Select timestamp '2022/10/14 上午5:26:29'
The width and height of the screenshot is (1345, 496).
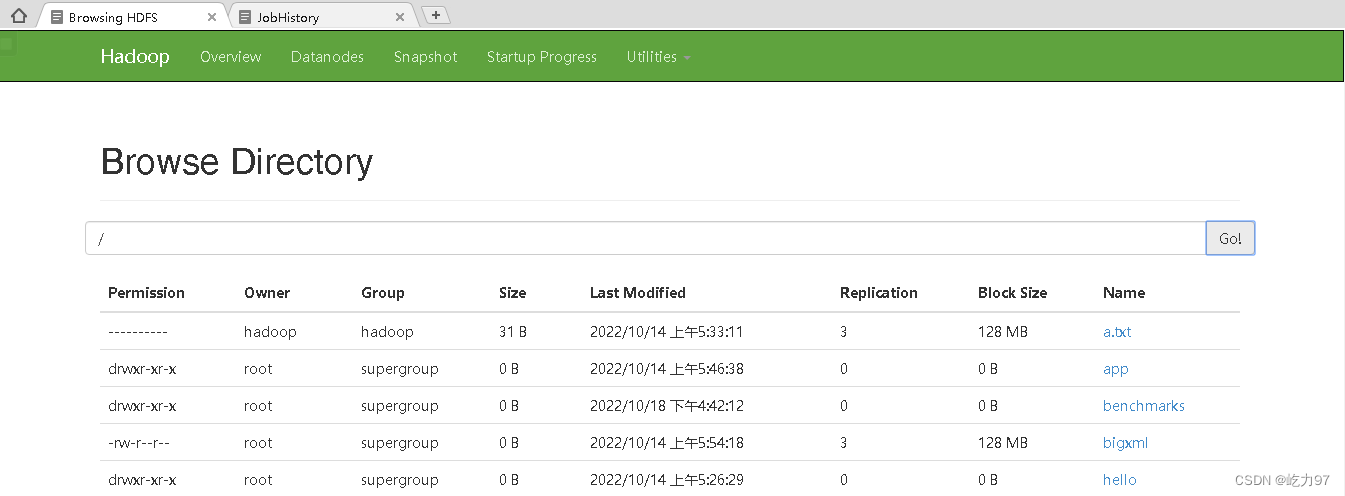667,480
